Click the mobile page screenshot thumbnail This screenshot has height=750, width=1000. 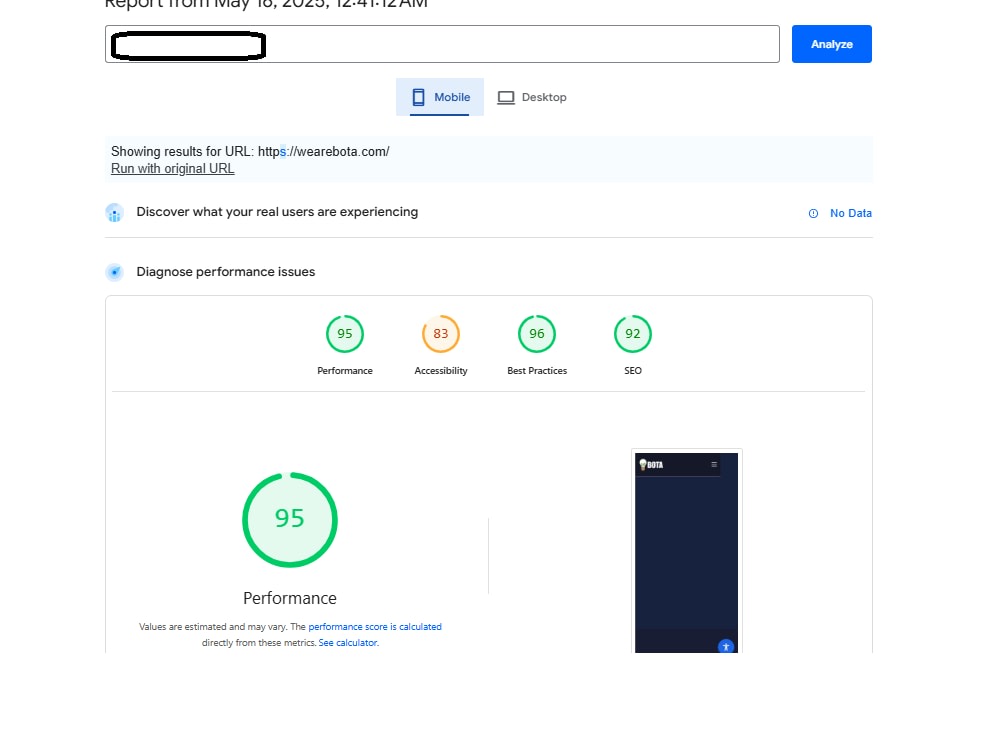click(x=686, y=552)
